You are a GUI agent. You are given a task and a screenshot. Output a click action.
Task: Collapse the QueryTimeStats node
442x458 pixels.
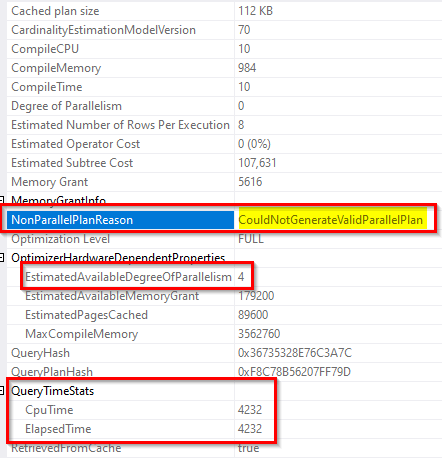pyautogui.click(x=2, y=391)
